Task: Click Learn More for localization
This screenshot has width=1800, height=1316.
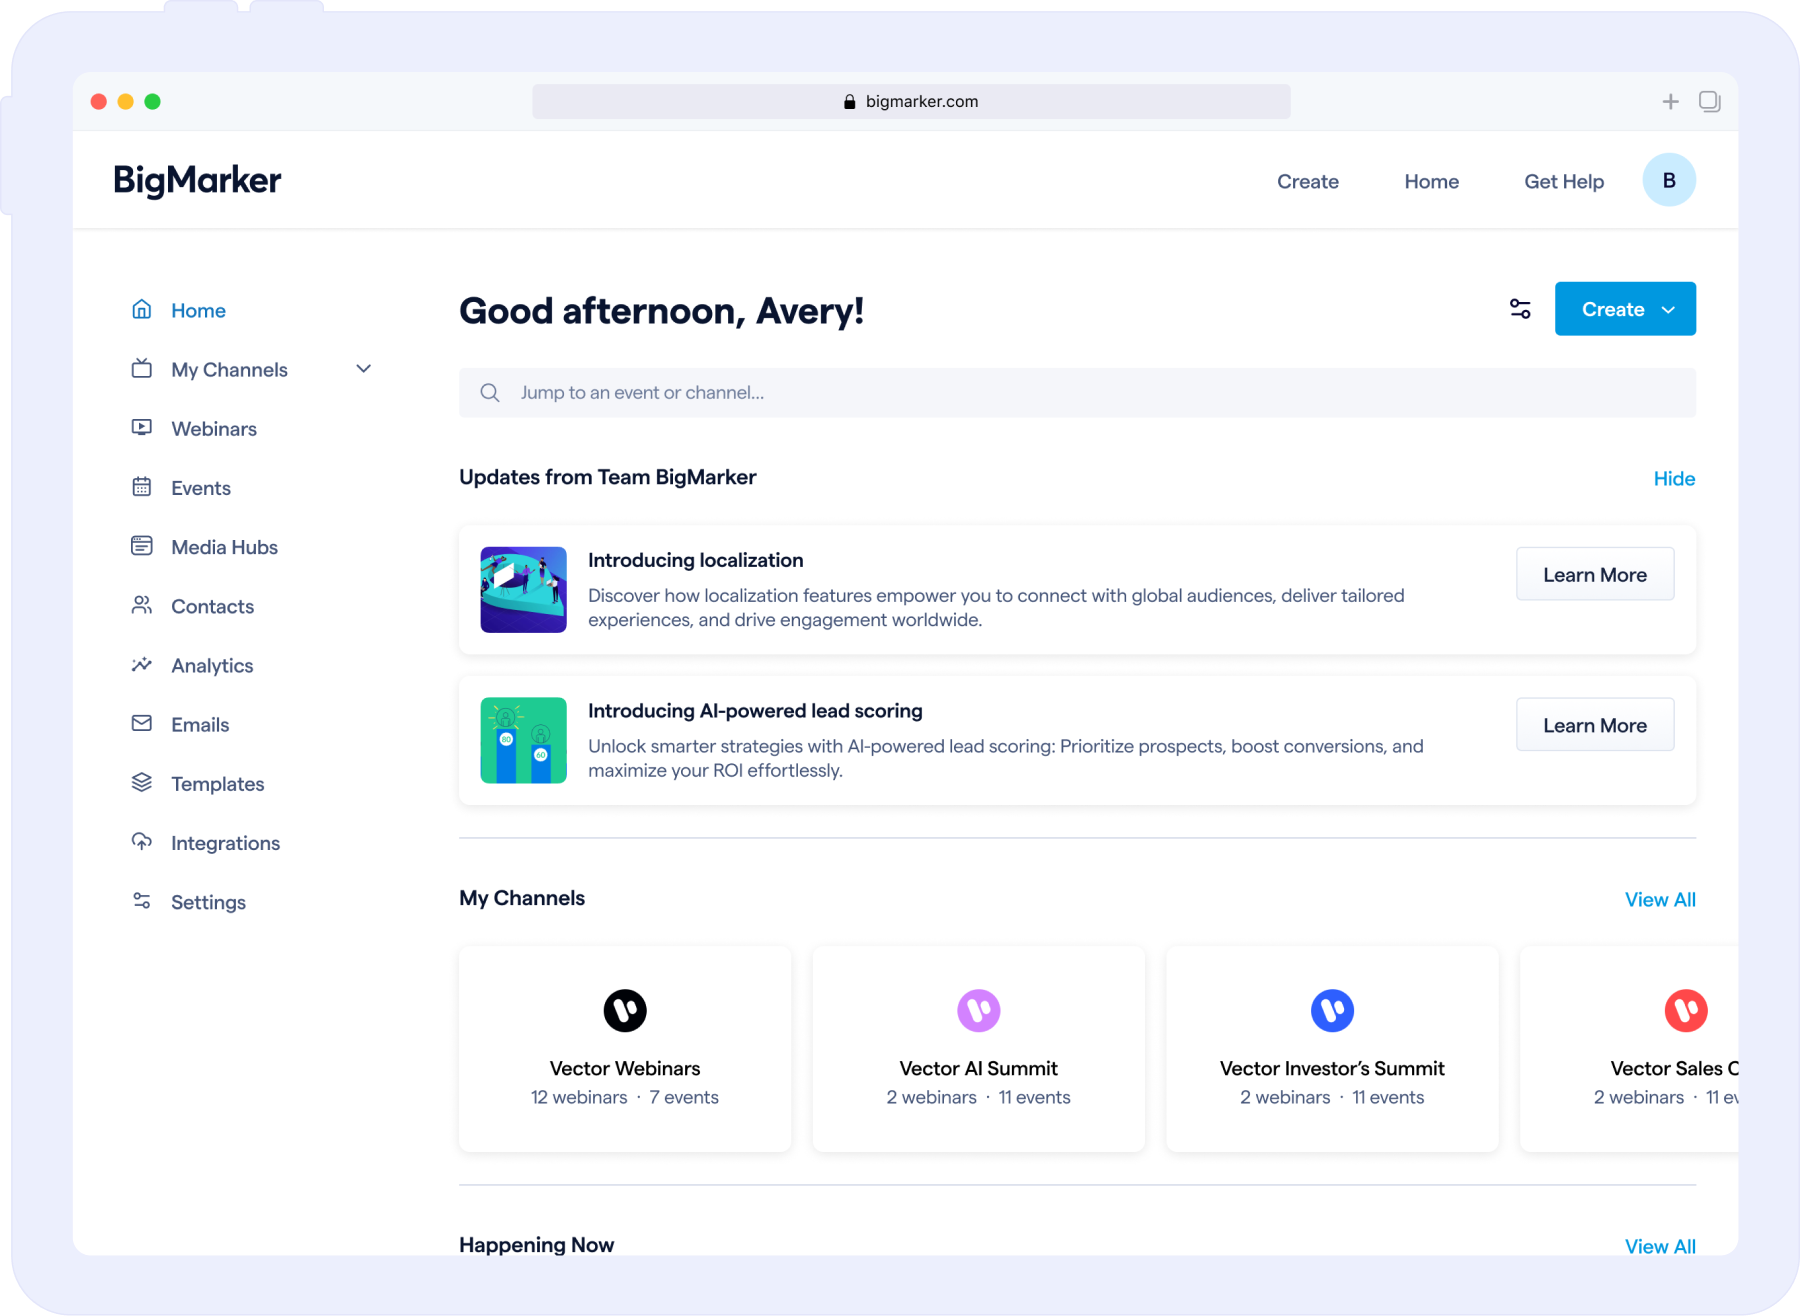Action: tap(1595, 574)
